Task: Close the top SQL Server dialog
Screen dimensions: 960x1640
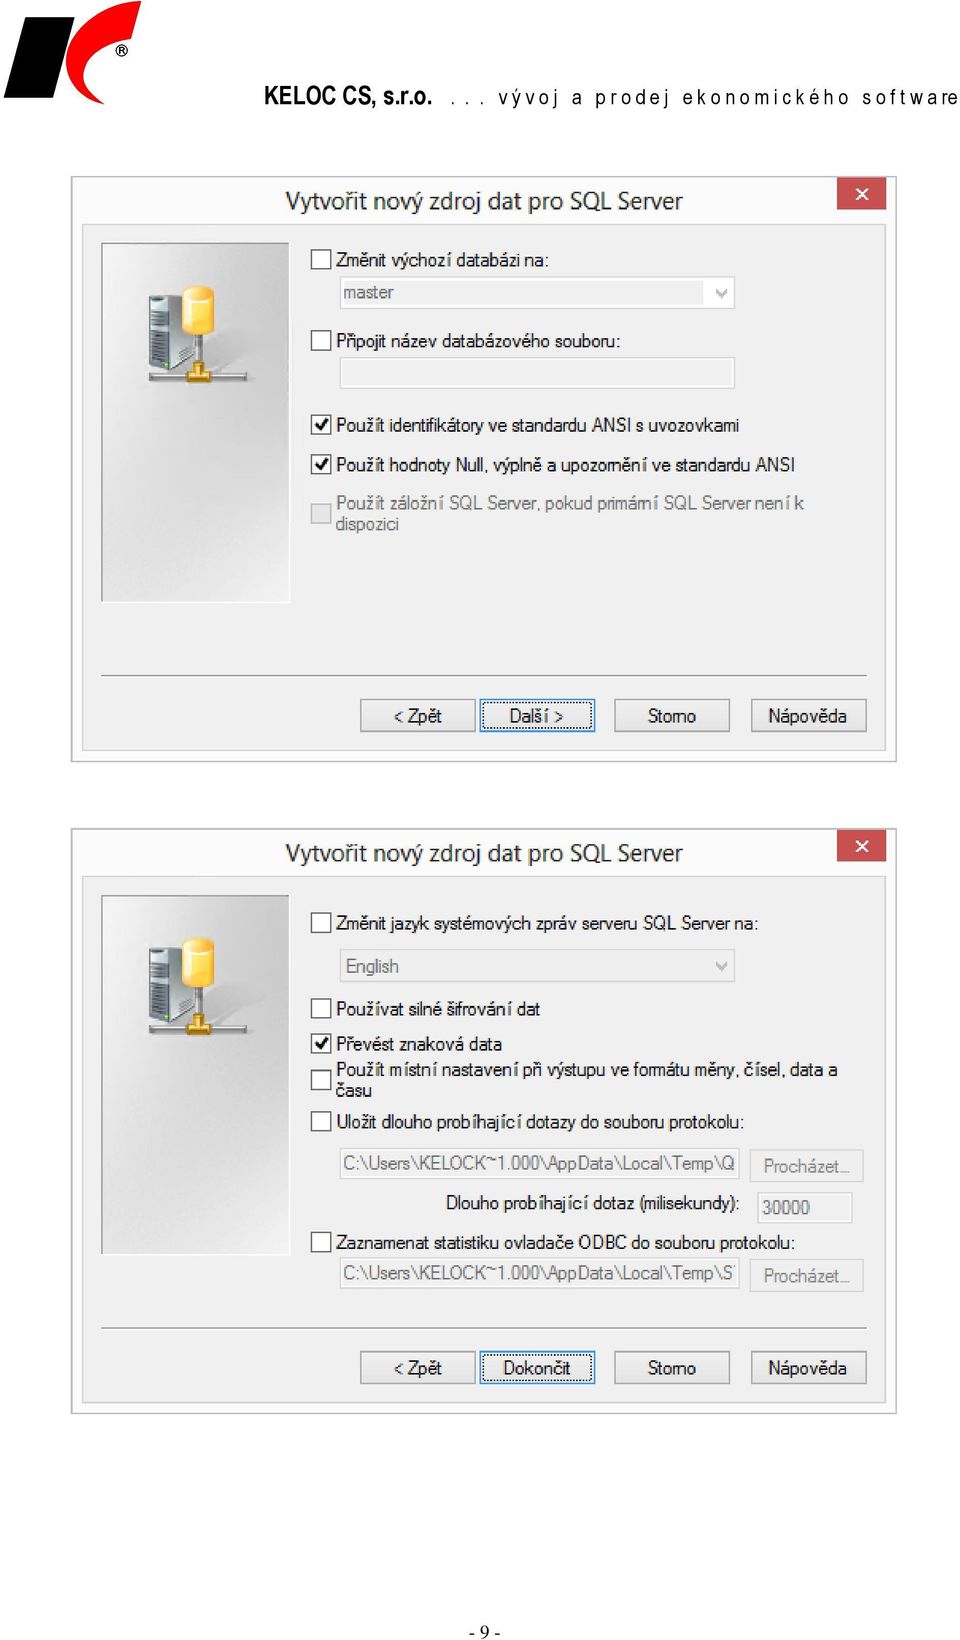Action: (861, 194)
